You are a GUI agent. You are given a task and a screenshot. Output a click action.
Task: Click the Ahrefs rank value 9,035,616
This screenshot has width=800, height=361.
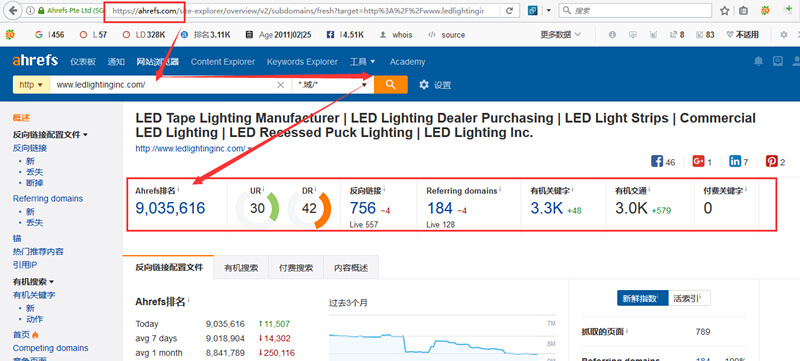170,208
